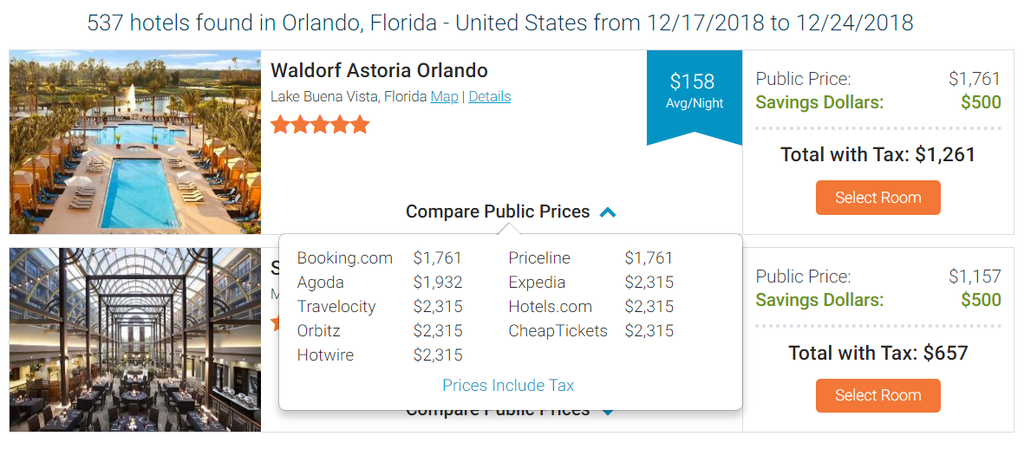Collapse Compare Public Prices chevron for Waldorf Astoria
Screen dimensions: 1024x449
(x=608, y=212)
